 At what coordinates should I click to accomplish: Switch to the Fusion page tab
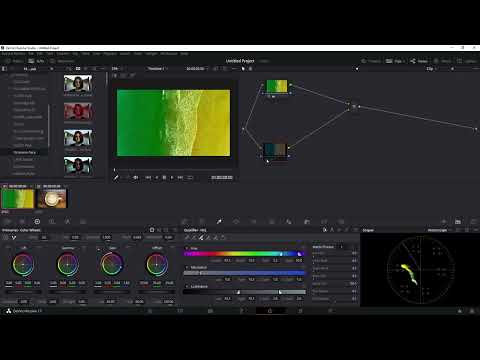click(x=241, y=311)
